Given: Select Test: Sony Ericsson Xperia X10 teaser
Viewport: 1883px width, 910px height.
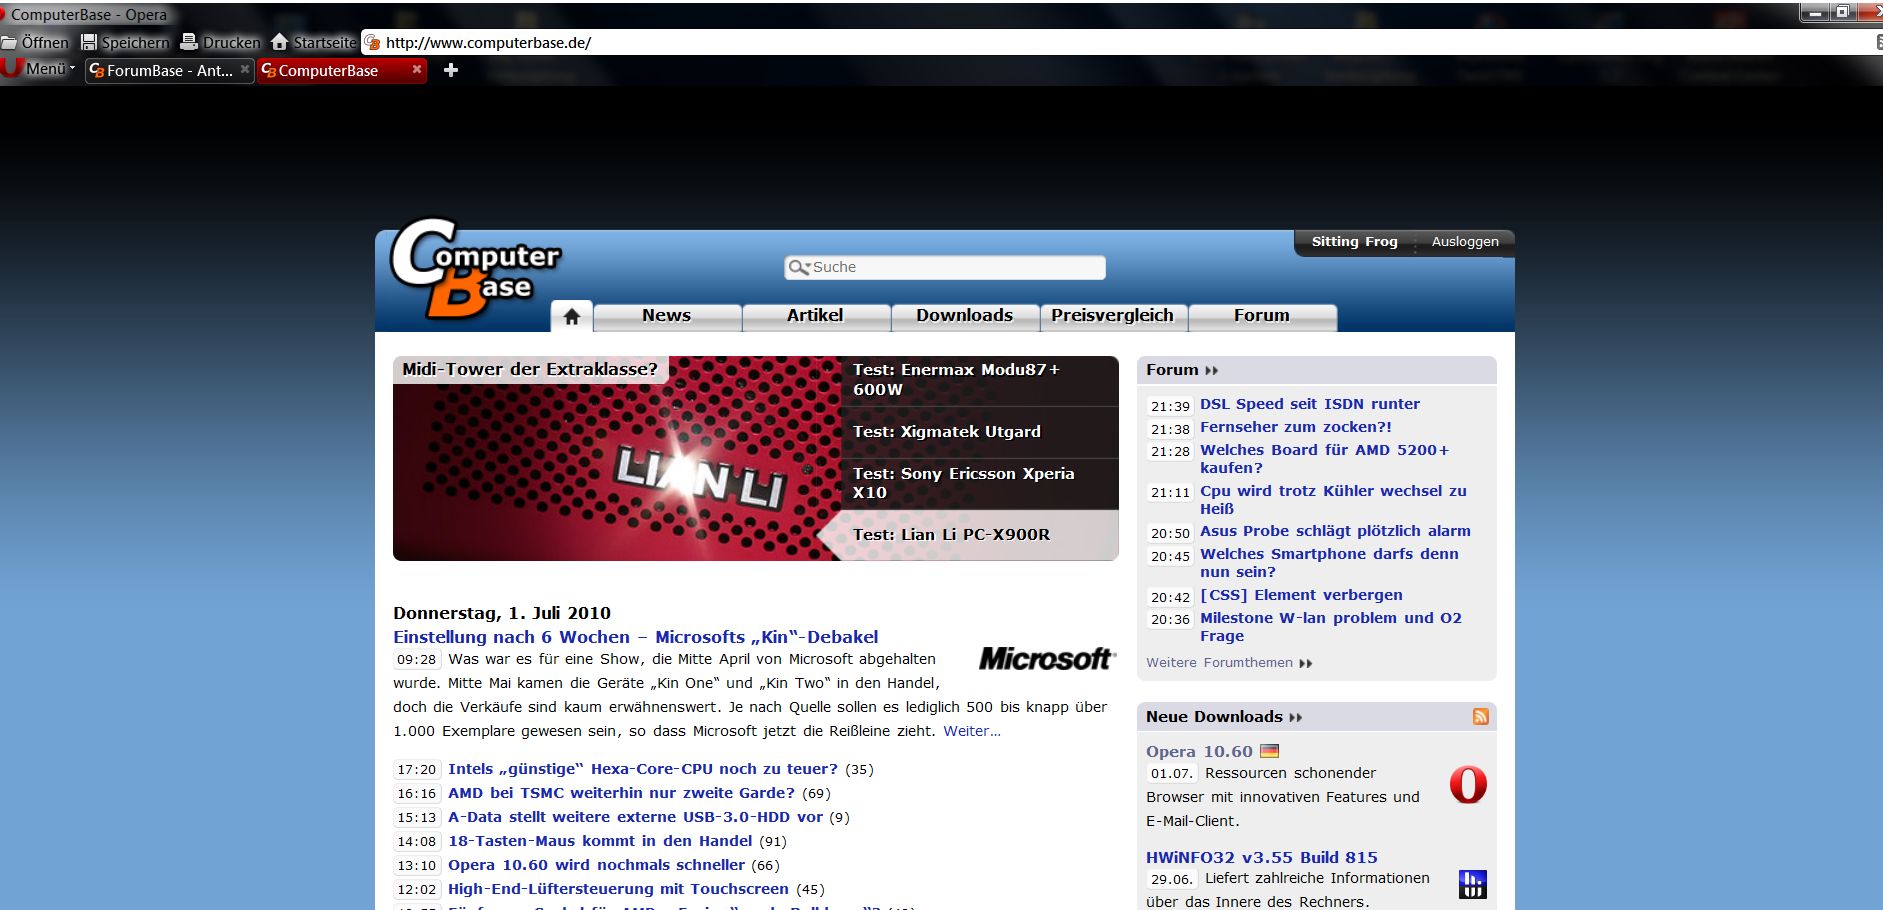Looking at the screenshot, I should 980,484.
